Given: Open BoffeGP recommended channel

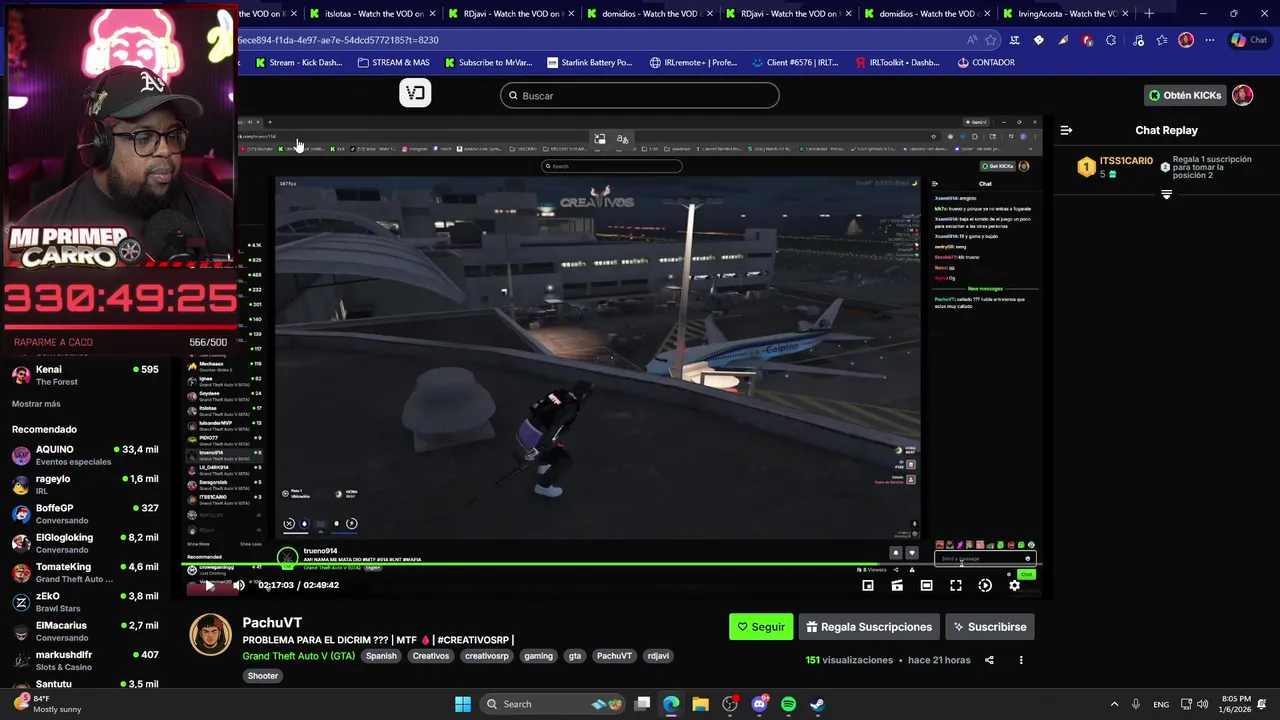Looking at the screenshot, I should 85,513.
